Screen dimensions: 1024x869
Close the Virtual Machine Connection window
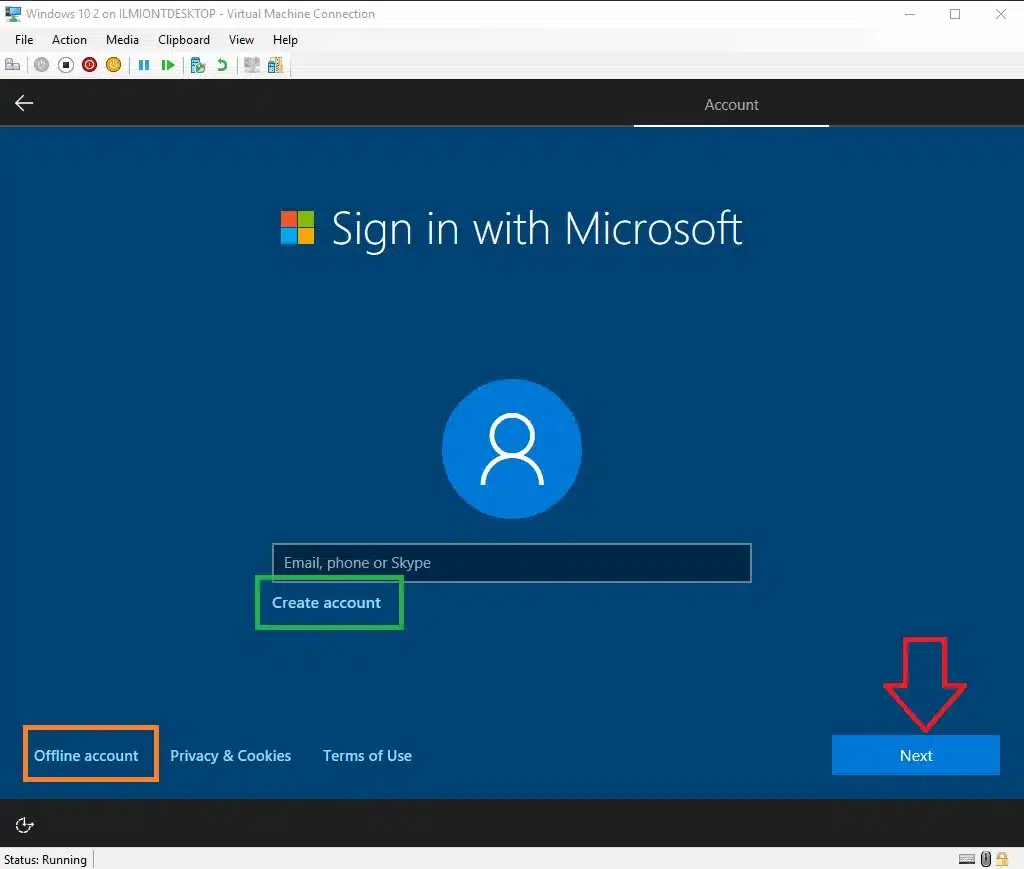(x=1000, y=14)
